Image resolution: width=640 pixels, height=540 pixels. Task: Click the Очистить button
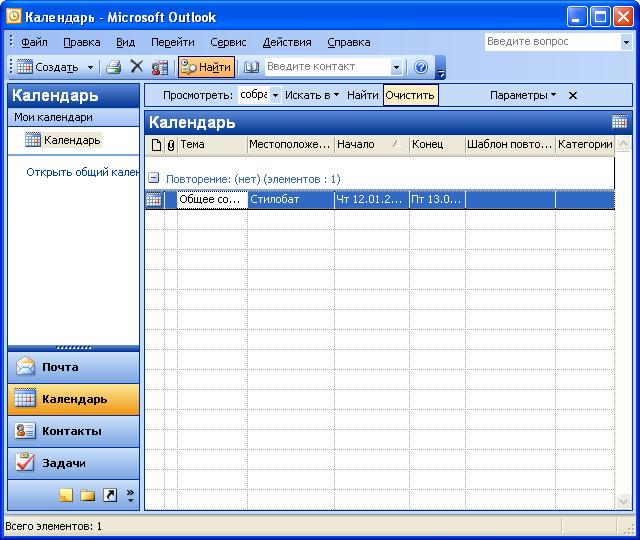click(x=410, y=95)
